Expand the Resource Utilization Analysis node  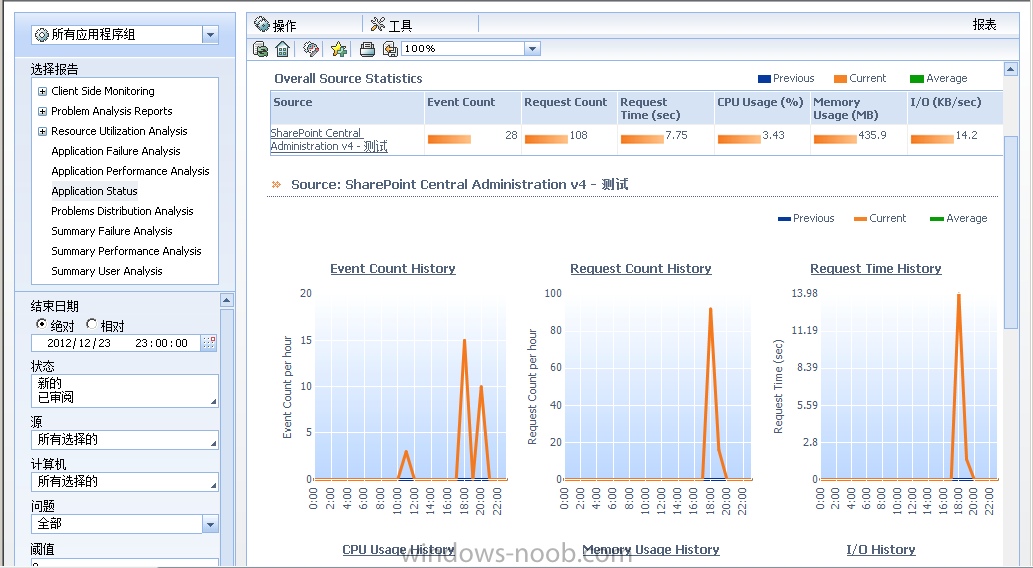pos(42,131)
